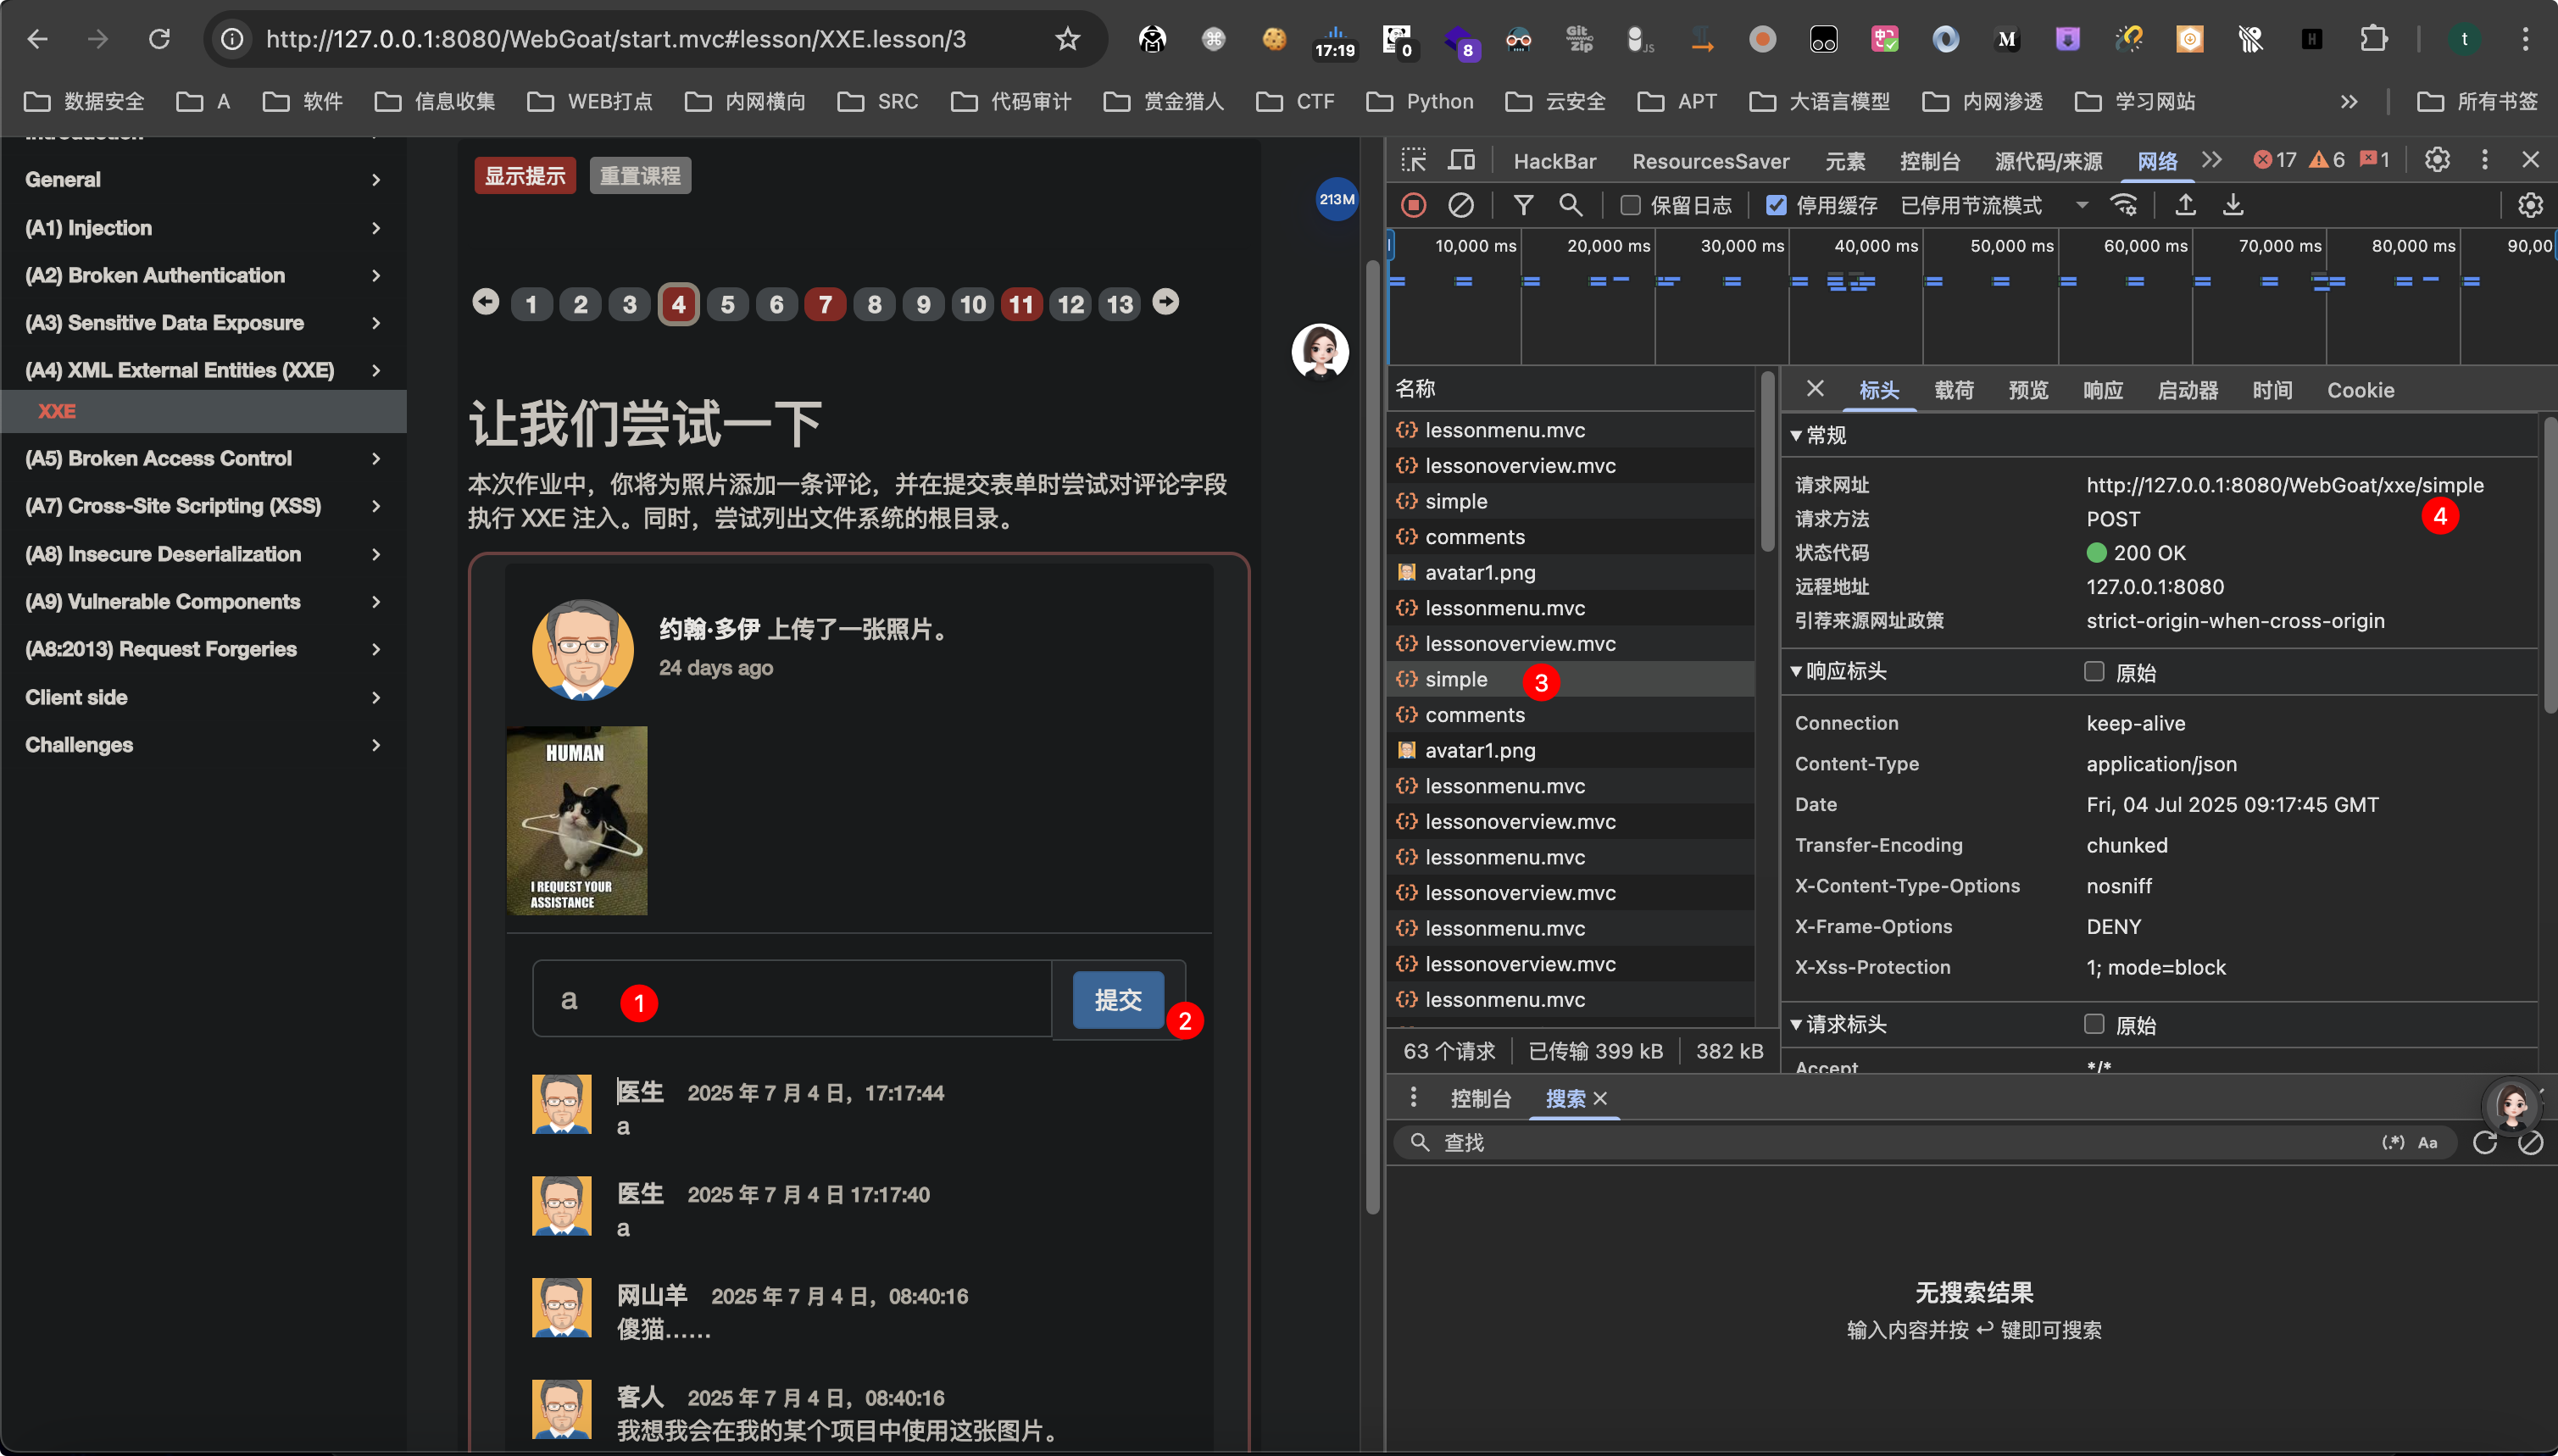This screenshot has width=2558, height=1456.
Task: Select the XXE lesson in sidebar
Action: tap(203, 411)
